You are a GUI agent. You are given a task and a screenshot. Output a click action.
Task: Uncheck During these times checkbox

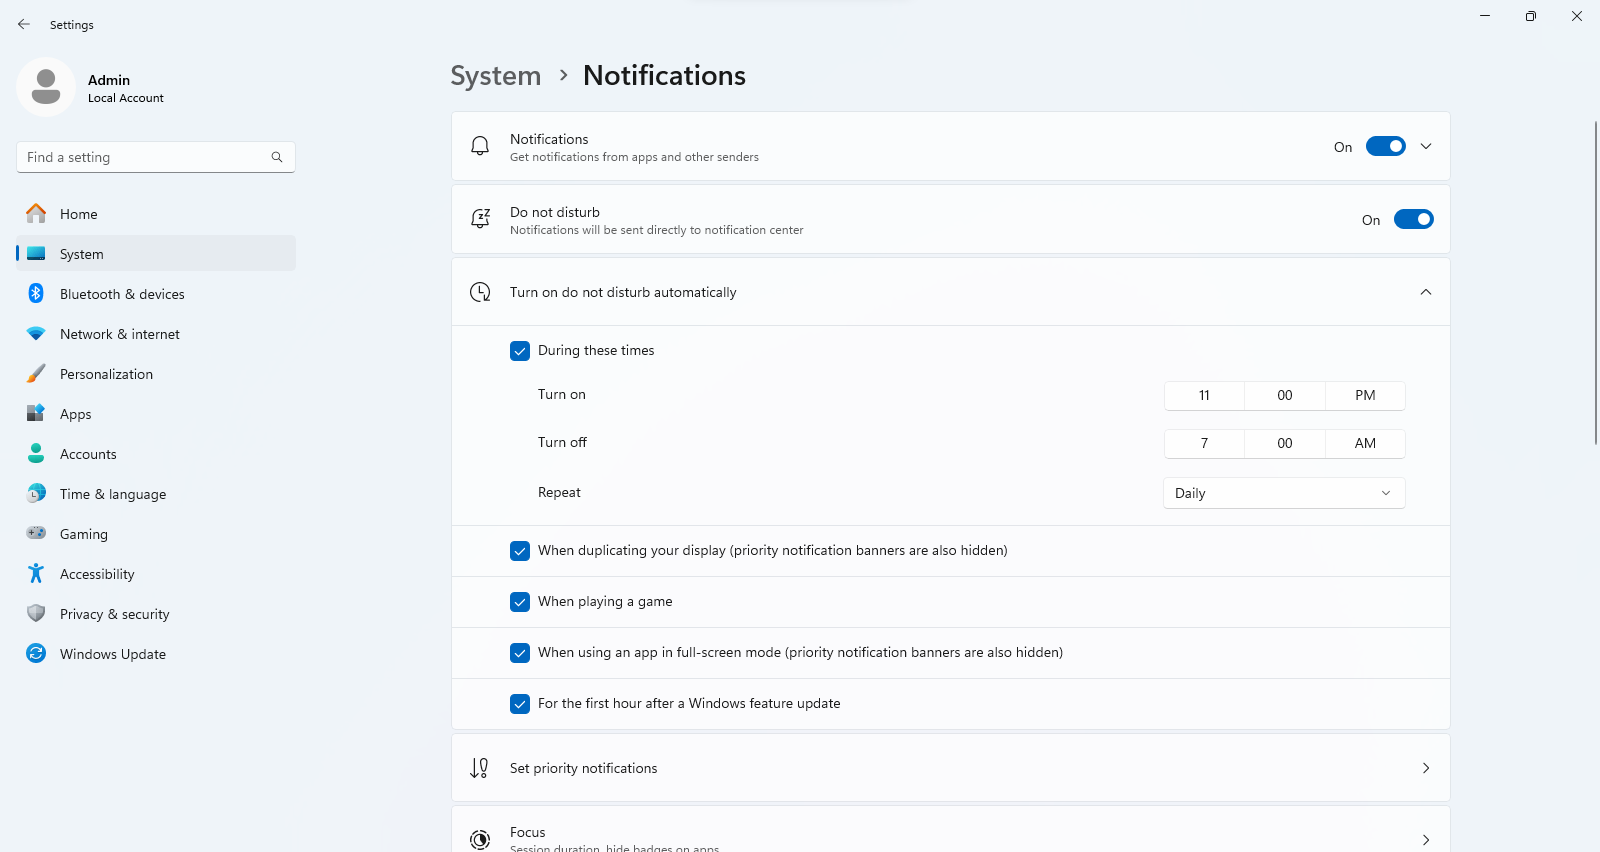pos(520,351)
